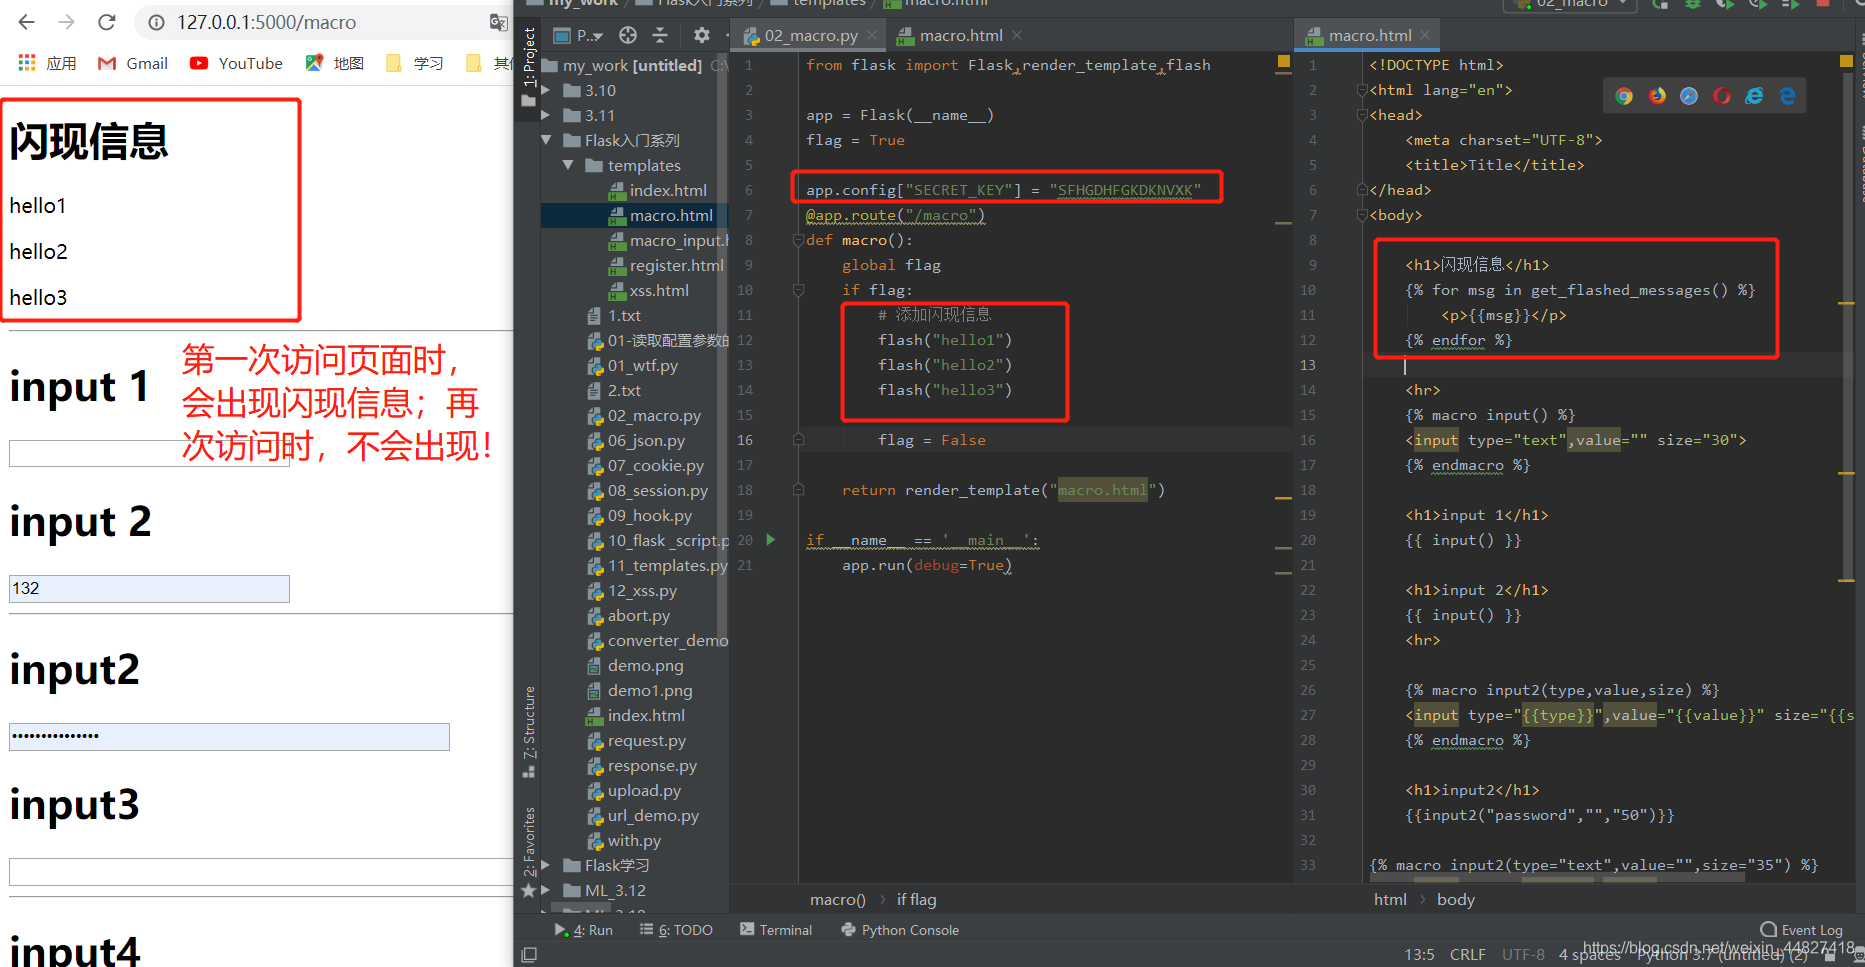The width and height of the screenshot is (1865, 967).
Task: Click the run gutter arrow at line 20
Action: click(771, 540)
